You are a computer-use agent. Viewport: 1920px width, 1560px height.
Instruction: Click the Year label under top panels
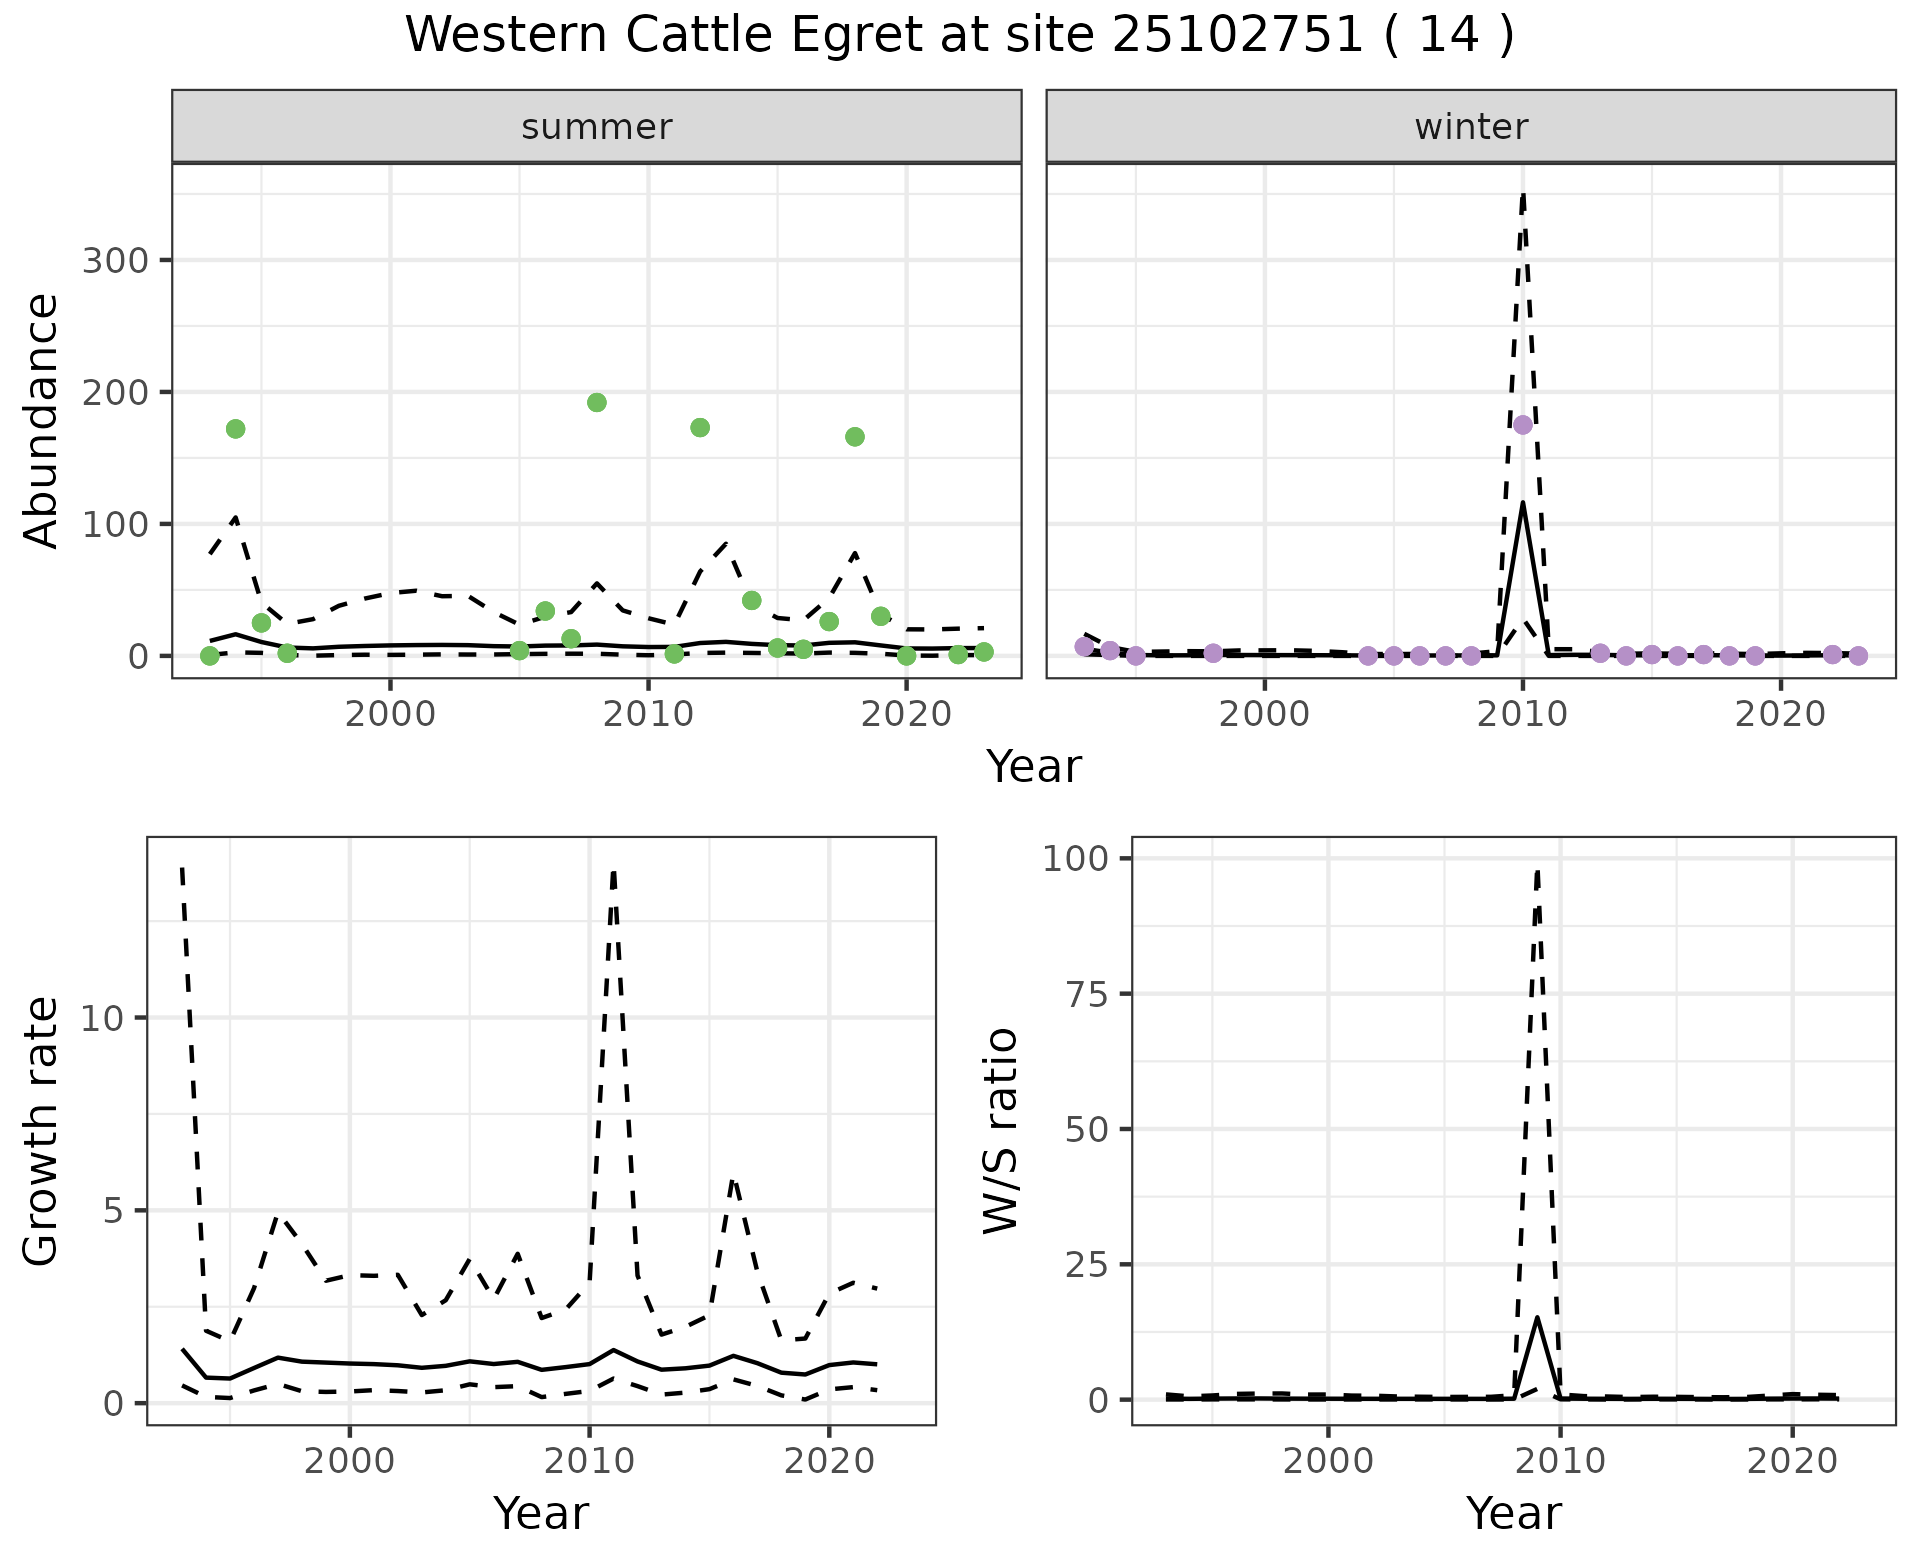pos(1033,767)
